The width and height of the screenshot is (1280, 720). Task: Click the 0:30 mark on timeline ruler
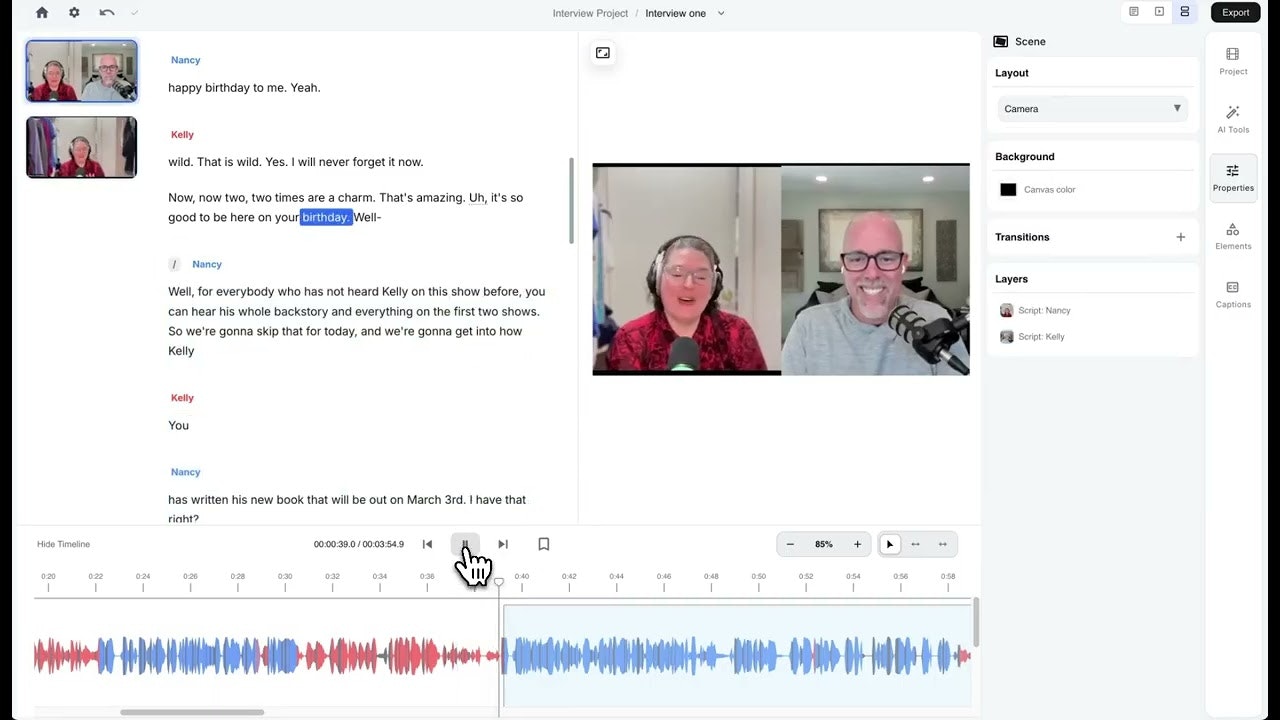[x=285, y=579]
